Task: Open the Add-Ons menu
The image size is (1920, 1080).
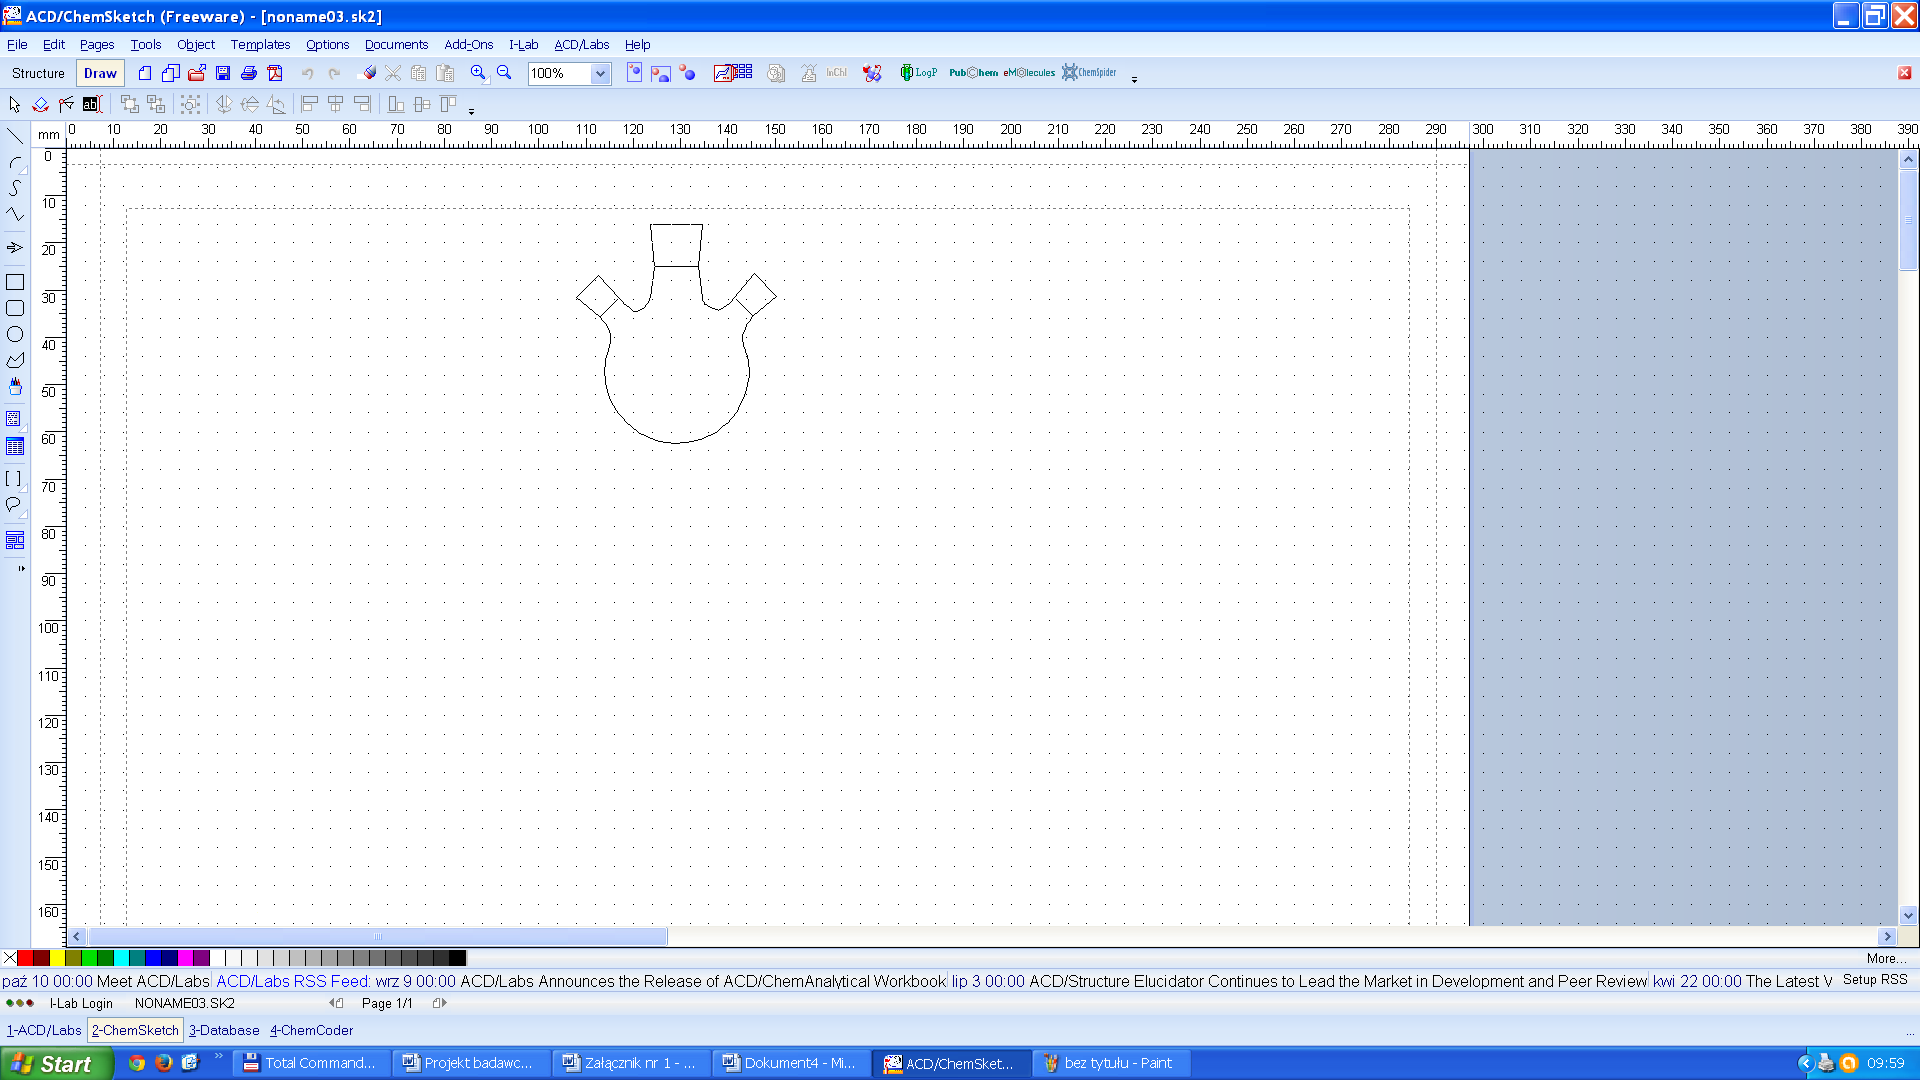Action: point(469,45)
